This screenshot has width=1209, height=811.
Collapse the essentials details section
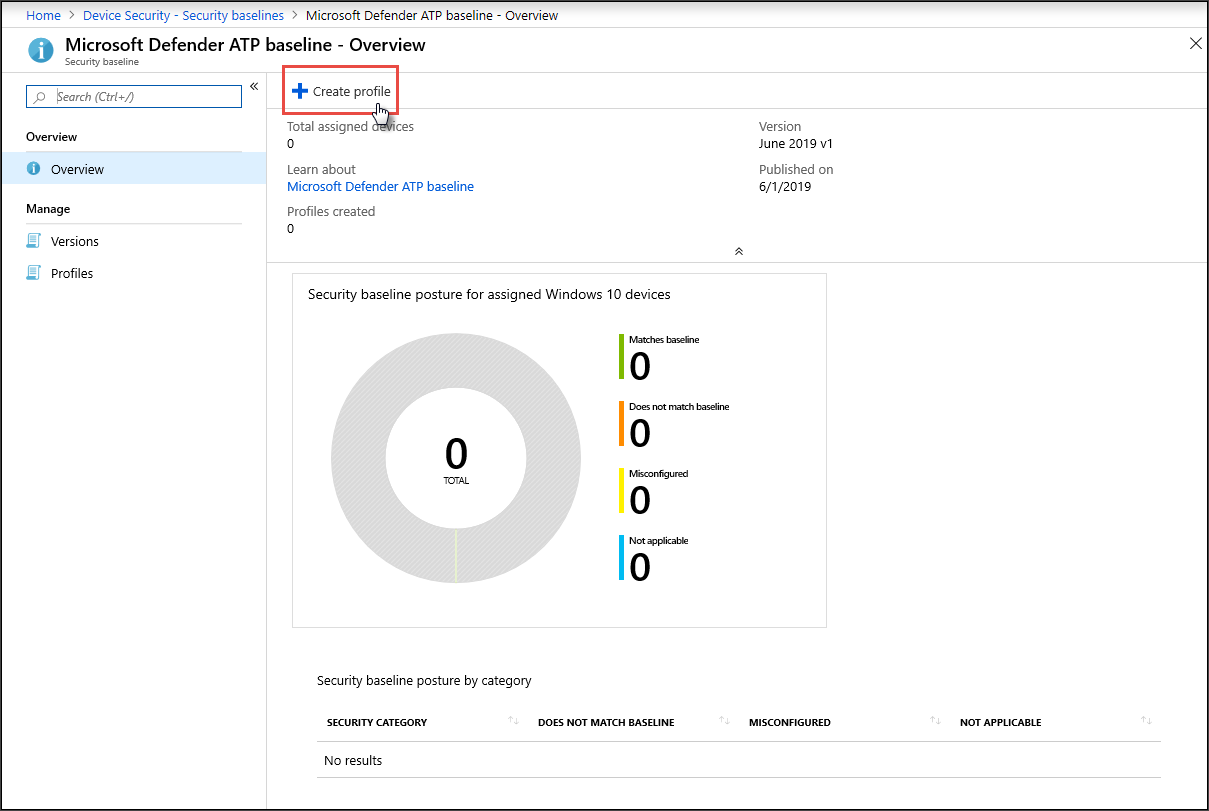738,251
